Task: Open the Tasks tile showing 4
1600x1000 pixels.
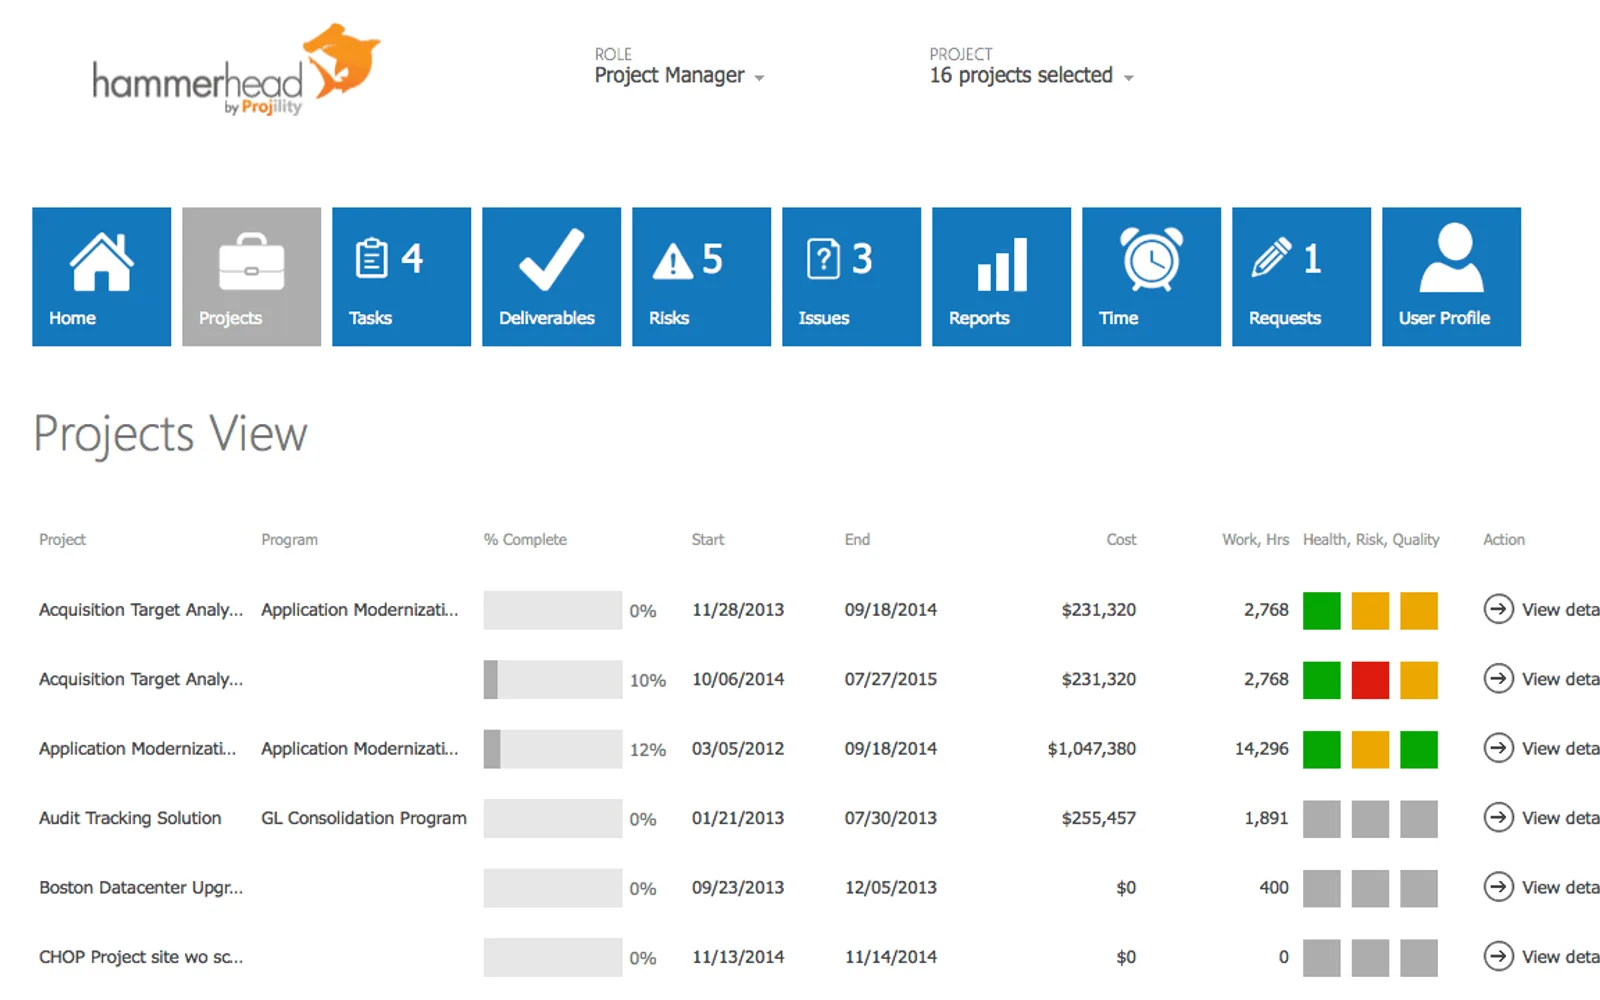Action: point(401,277)
